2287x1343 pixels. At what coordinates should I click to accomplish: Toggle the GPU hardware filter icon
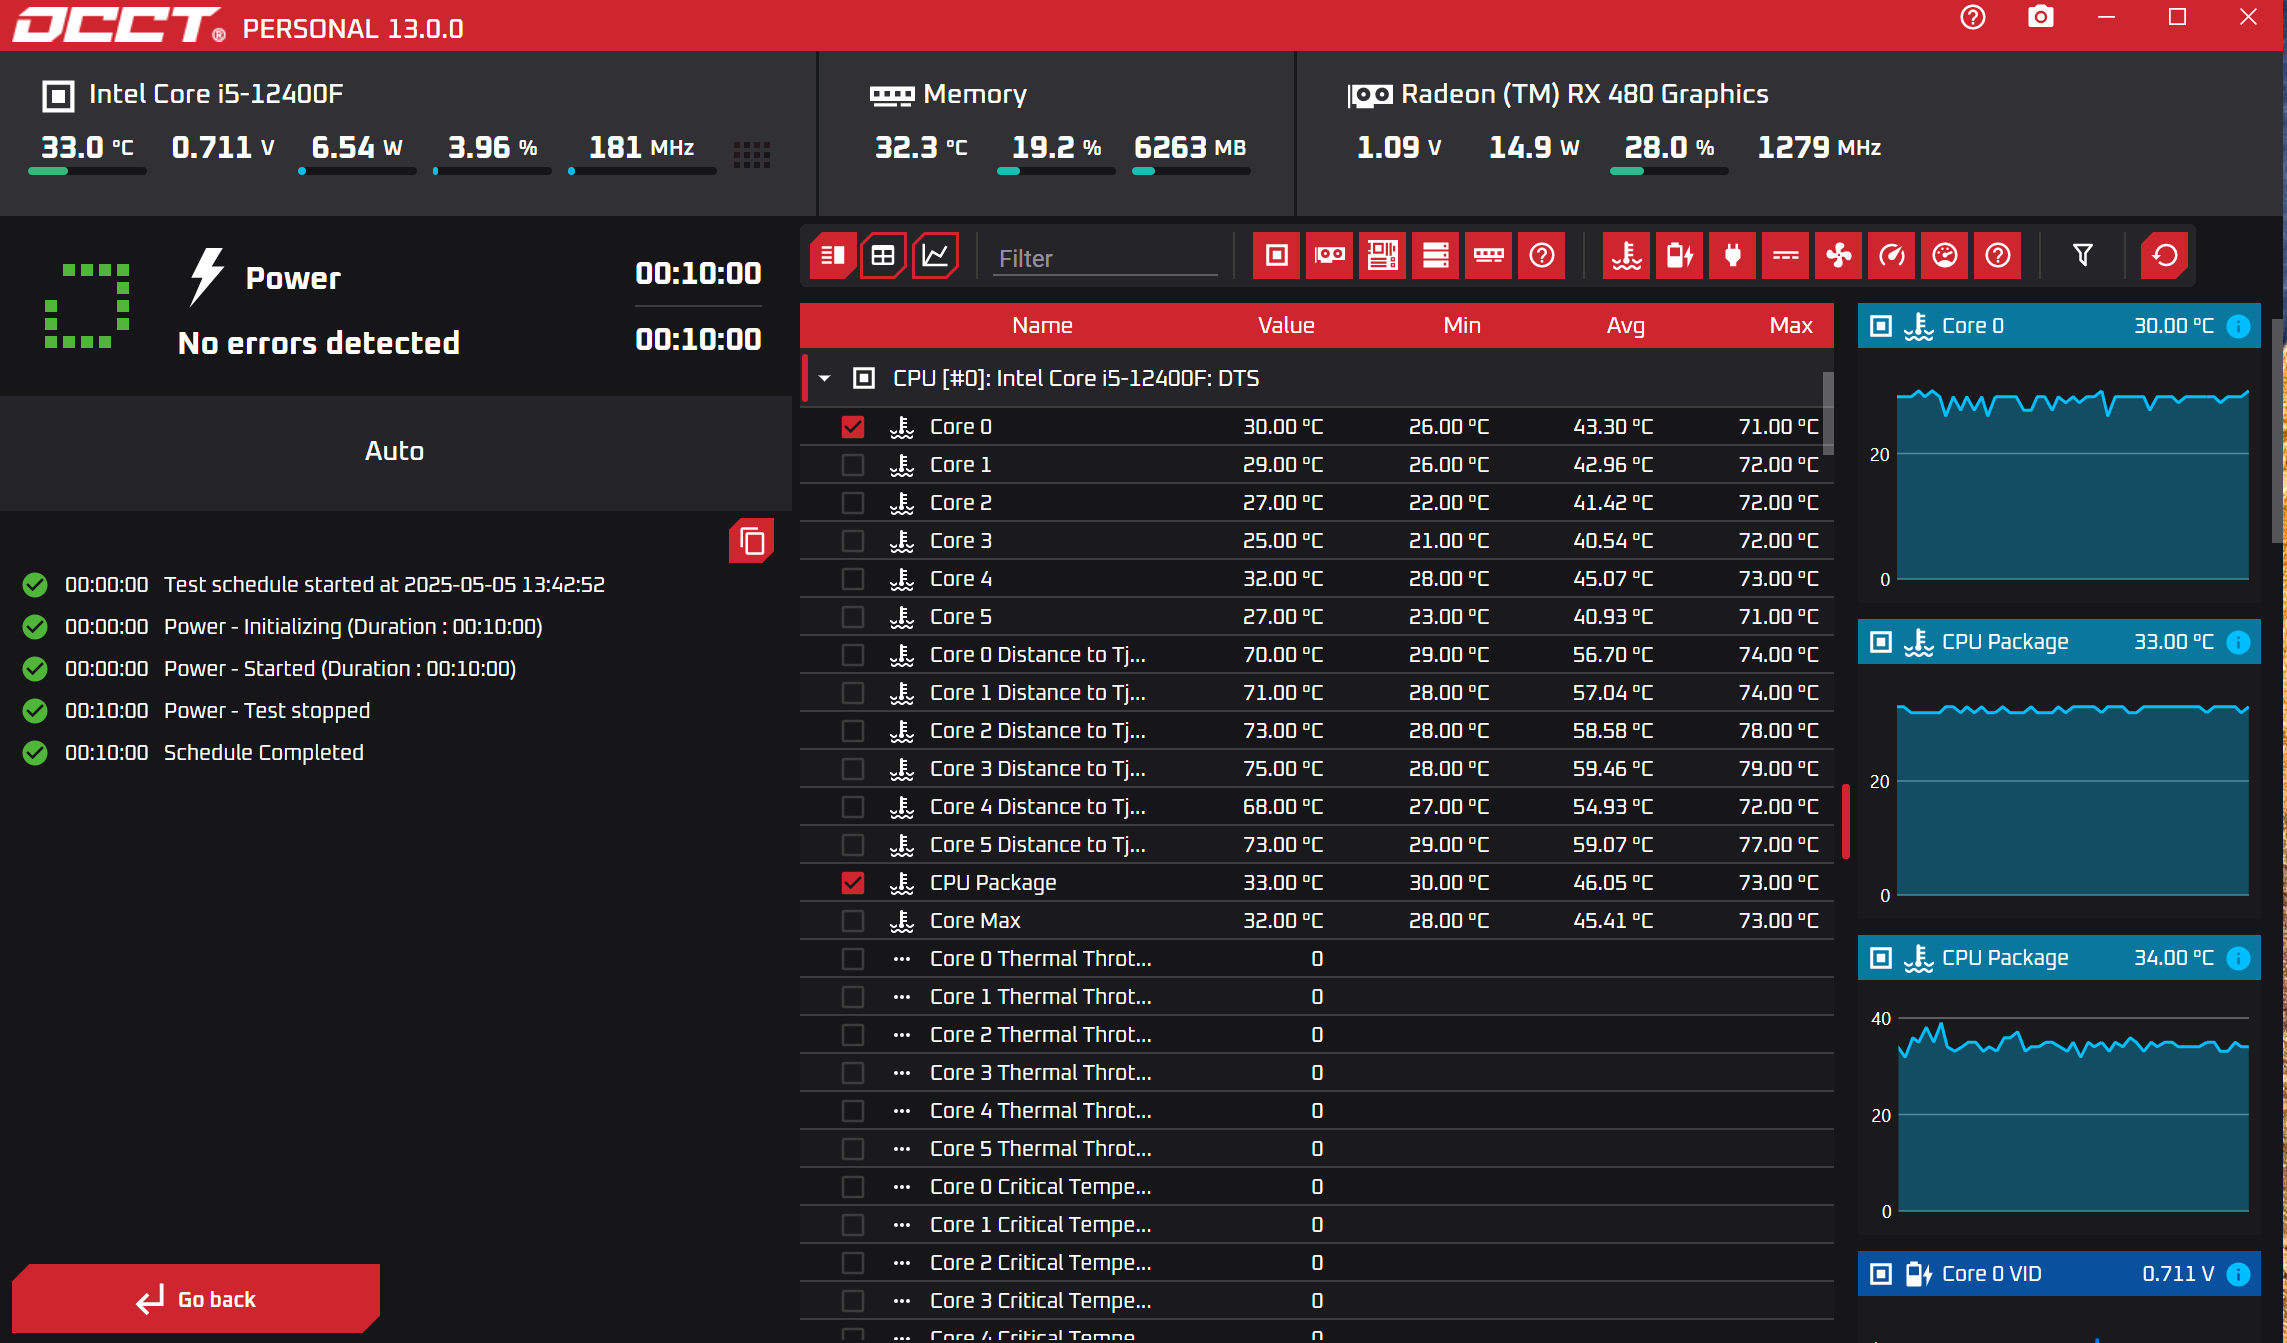(x=1330, y=256)
